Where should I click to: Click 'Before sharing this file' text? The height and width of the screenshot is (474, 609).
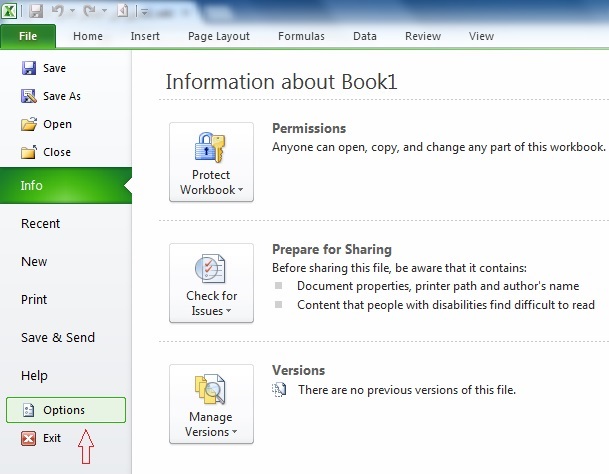(x=399, y=268)
